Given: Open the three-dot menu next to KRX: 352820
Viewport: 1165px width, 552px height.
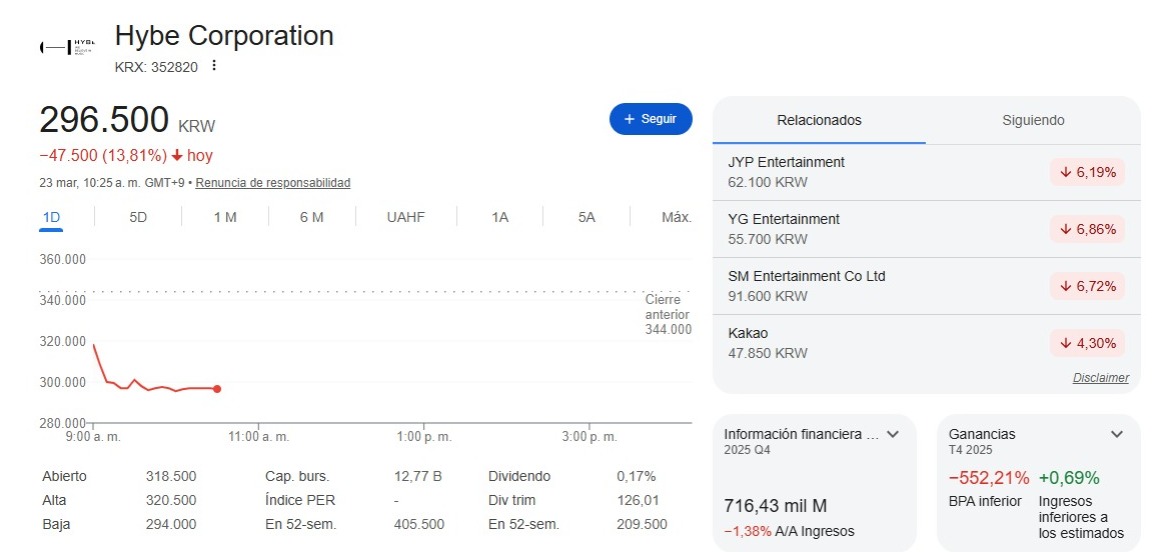Looking at the screenshot, I should [x=214, y=66].
